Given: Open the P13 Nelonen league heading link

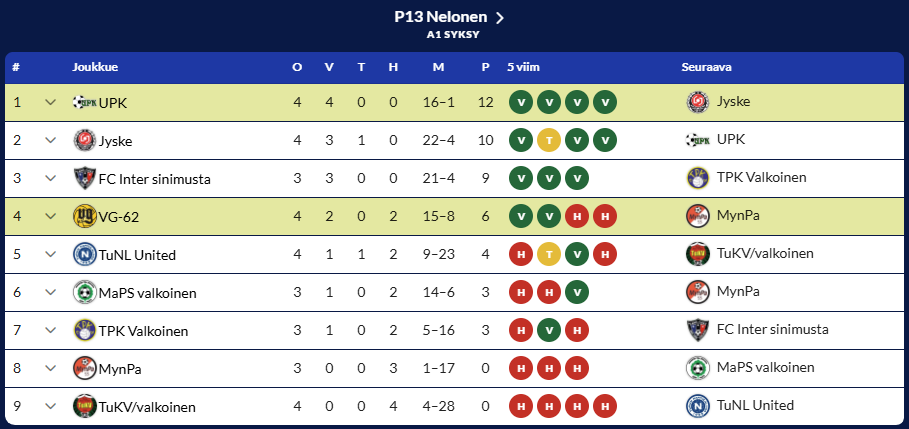Looking at the screenshot, I should [x=449, y=17].
